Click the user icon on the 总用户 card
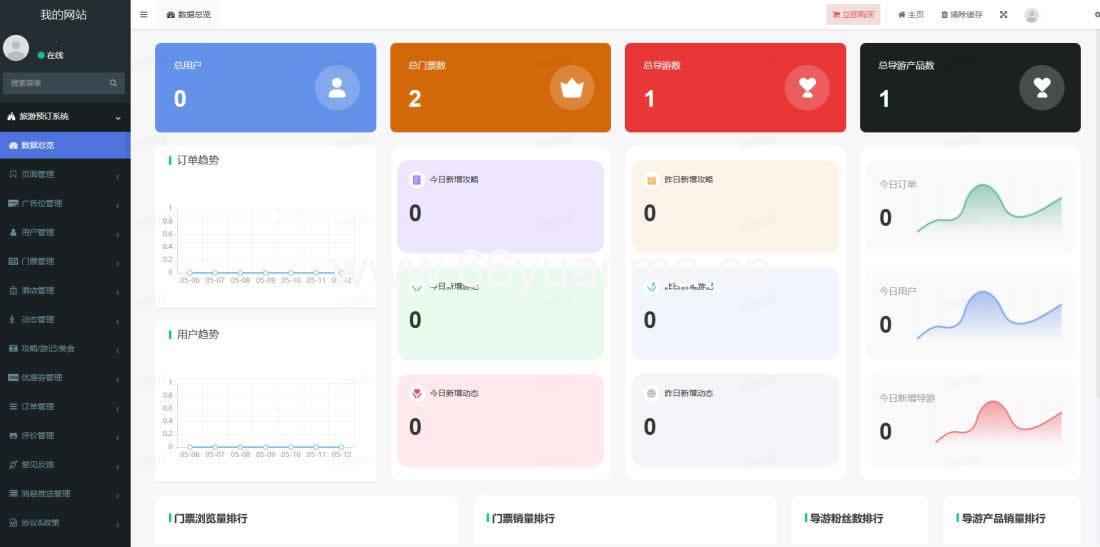Image resolution: width=1100 pixels, height=547 pixels. tap(337, 88)
